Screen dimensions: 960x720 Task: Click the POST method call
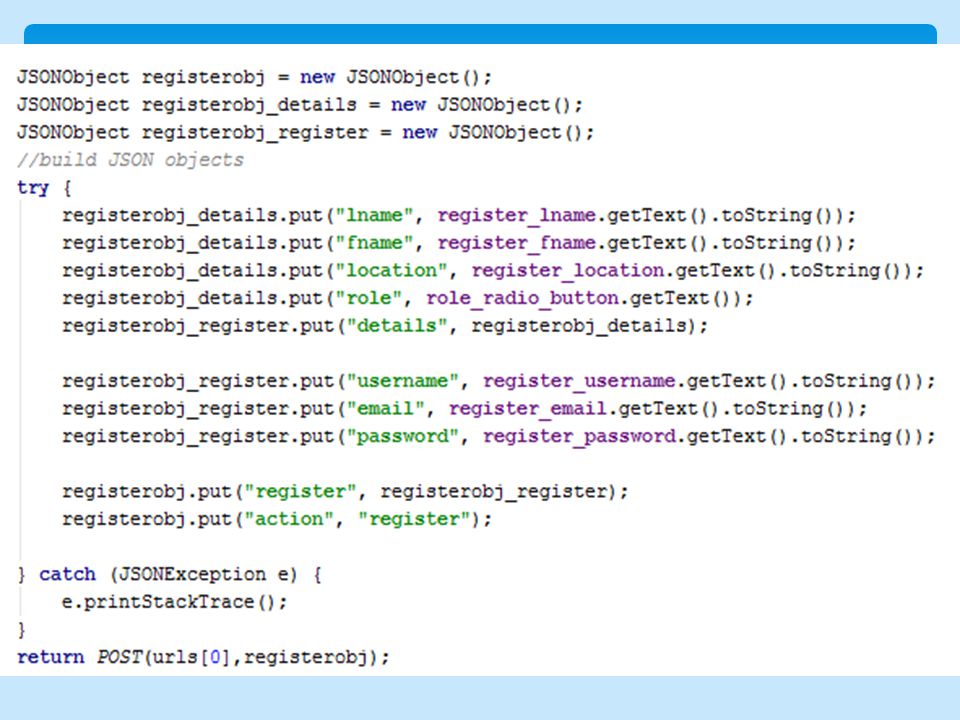(119, 657)
